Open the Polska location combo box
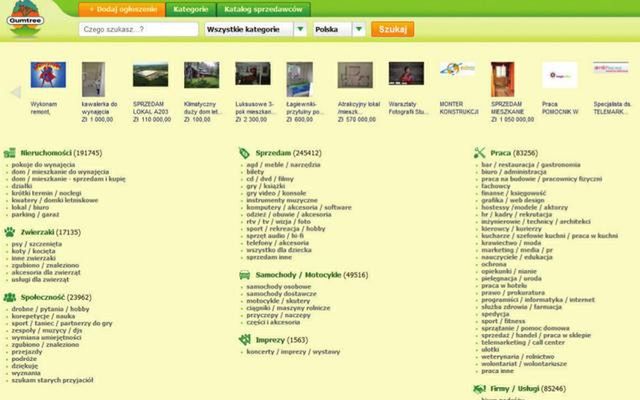Screen dimensions: 640x400 pyautogui.click(x=339, y=29)
